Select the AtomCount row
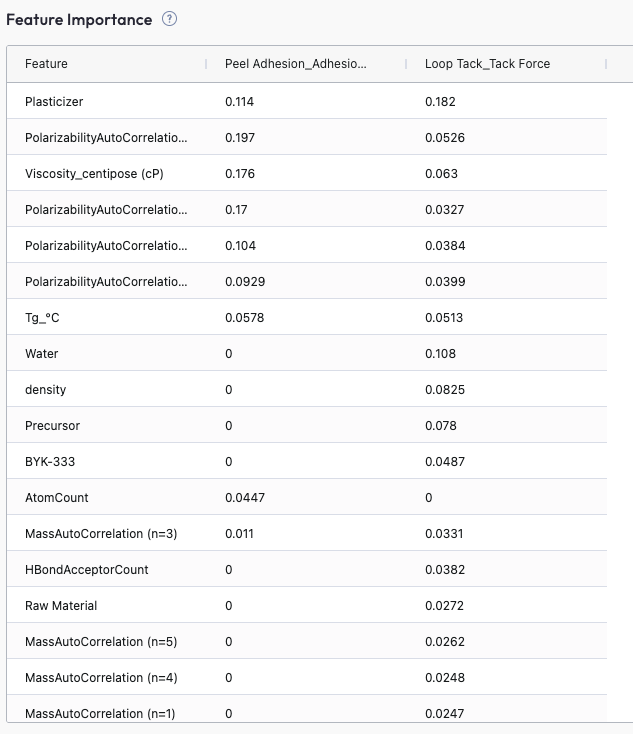This screenshot has width=633, height=734. [307, 498]
